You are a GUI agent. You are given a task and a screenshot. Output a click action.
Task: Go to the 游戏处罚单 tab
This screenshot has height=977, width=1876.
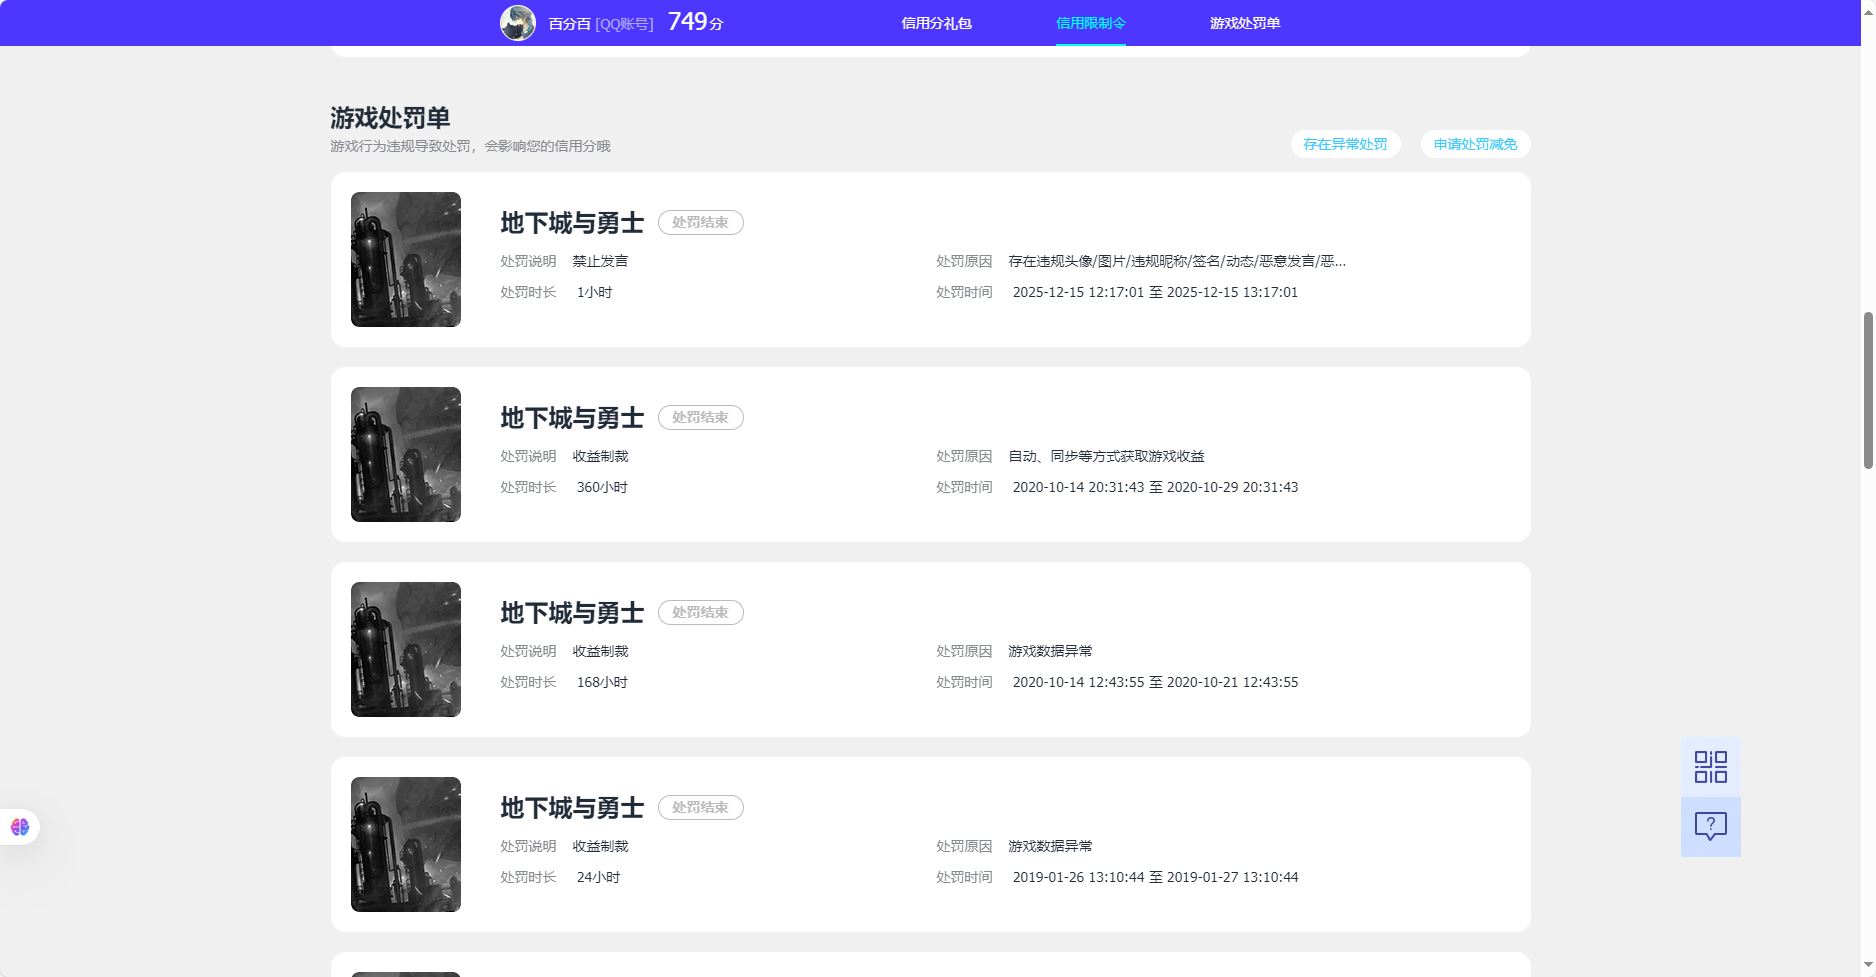[x=1244, y=23]
